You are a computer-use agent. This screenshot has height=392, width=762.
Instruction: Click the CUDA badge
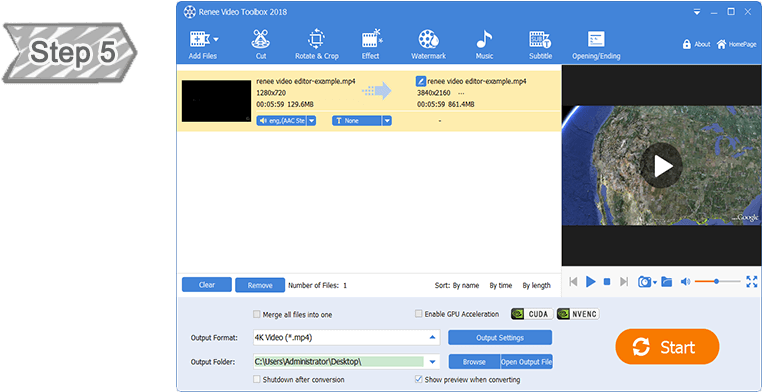pyautogui.click(x=532, y=314)
